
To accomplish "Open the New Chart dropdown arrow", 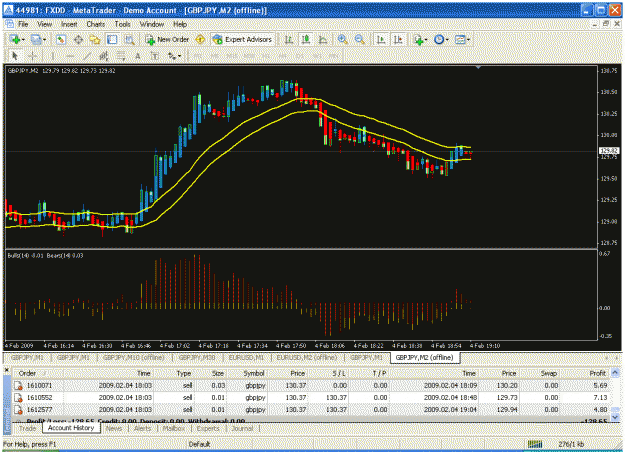I will 24,40.
